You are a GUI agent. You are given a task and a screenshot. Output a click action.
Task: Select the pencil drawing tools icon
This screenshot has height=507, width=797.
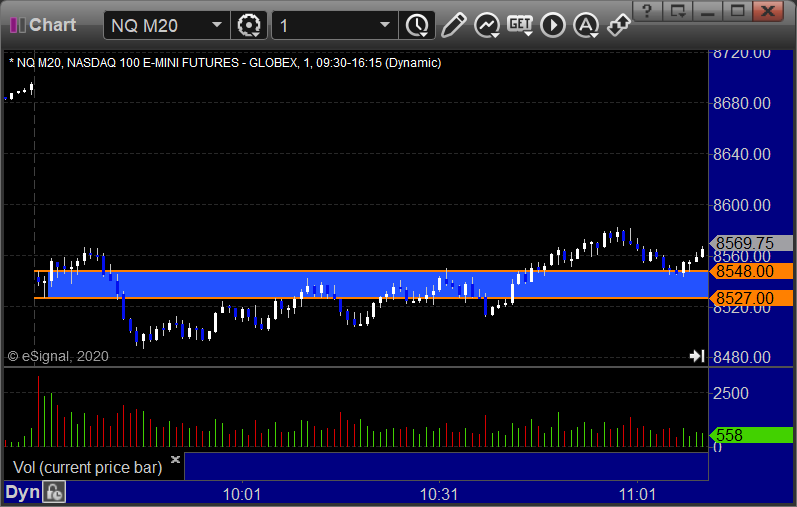pos(453,25)
